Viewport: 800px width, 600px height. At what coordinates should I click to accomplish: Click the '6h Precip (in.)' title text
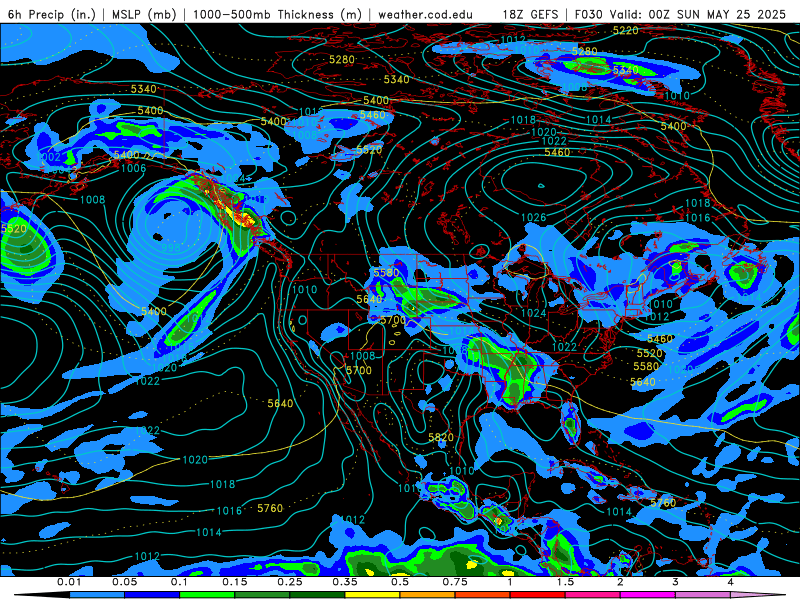52,14
